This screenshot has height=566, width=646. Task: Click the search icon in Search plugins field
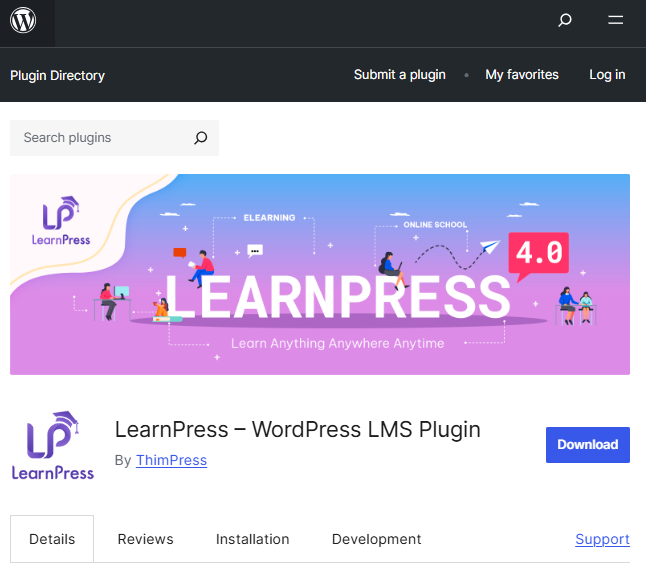pos(201,138)
